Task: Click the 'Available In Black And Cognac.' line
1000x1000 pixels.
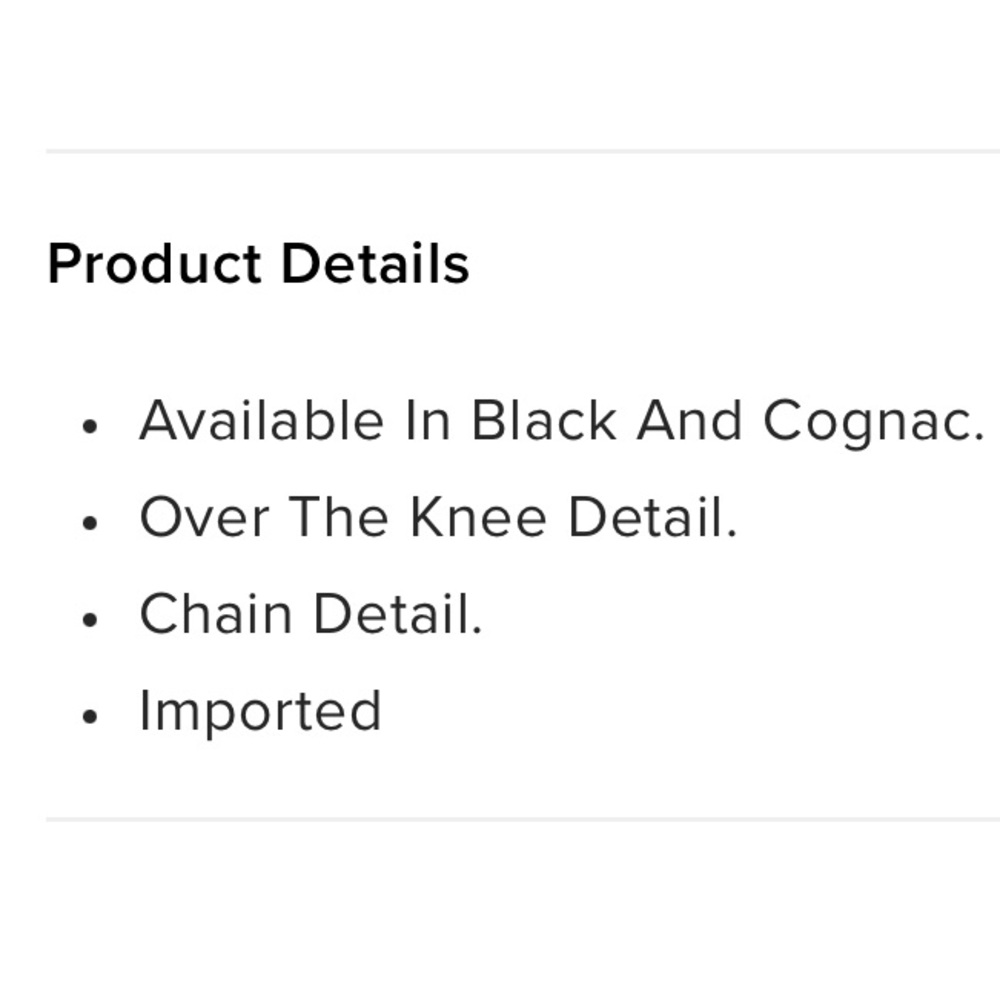Action: pyautogui.click(x=561, y=421)
